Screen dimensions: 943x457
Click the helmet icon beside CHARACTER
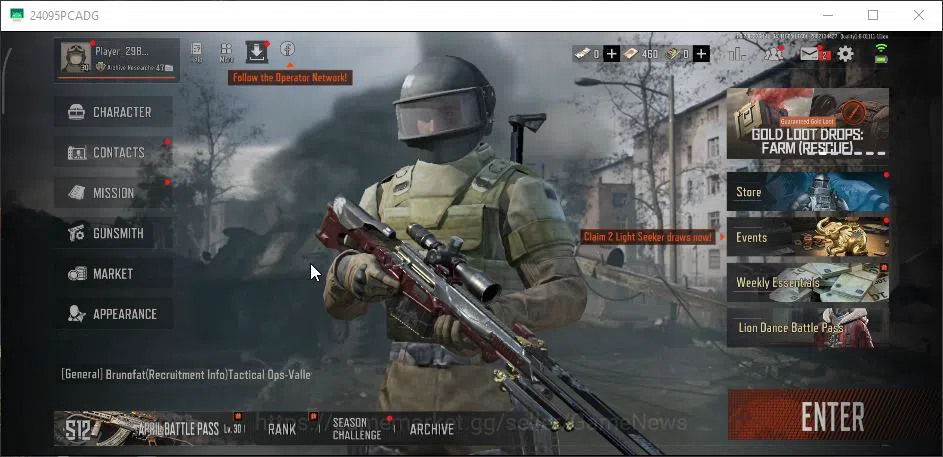[x=76, y=112]
